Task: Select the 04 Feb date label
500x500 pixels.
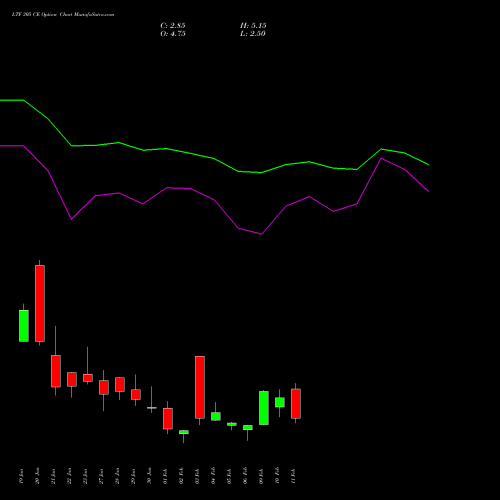Action: coord(214,476)
